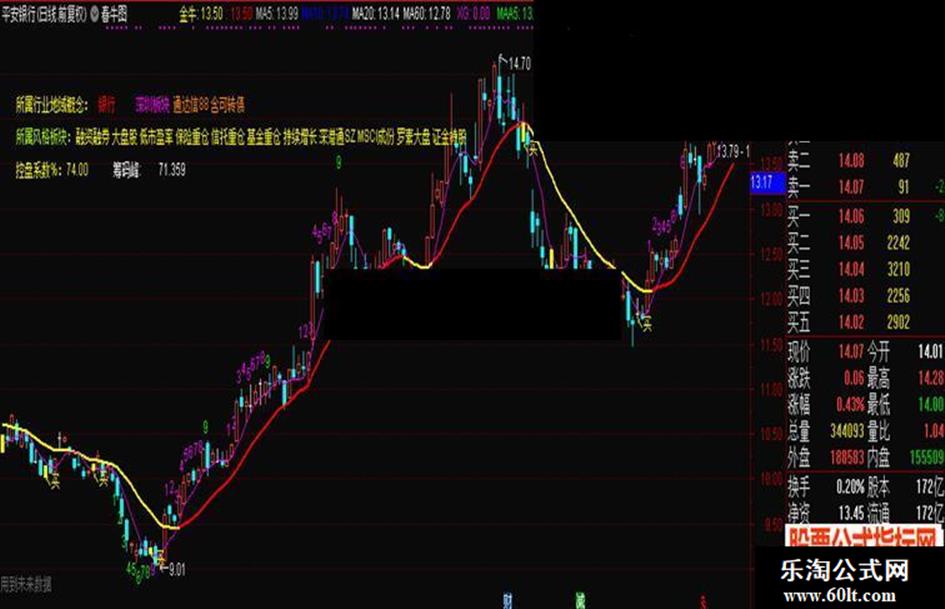Viewport: 945px width, 609px height.
Task: Click the 罗素大盘 style tag
Action: point(413,138)
